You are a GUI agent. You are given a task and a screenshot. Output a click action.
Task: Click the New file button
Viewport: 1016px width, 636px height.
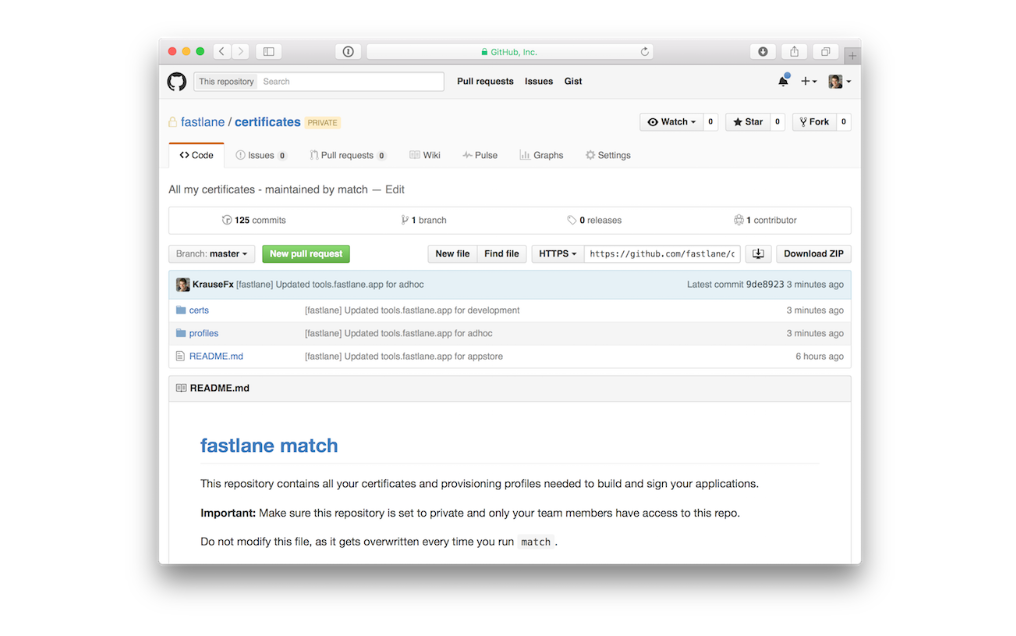point(452,254)
